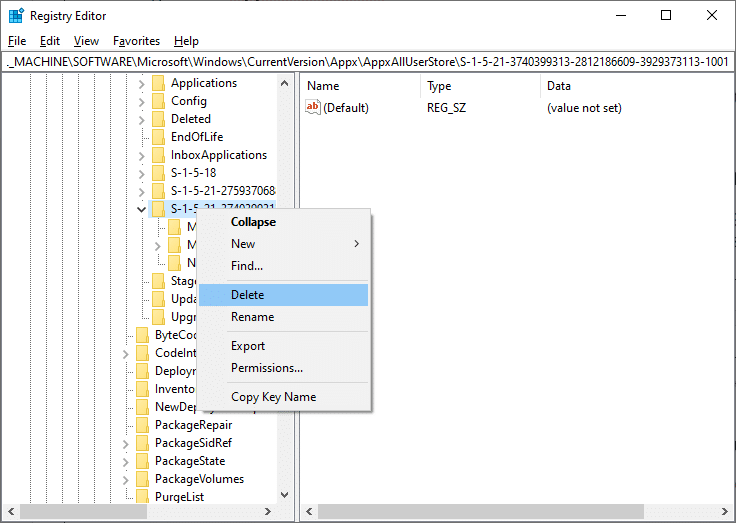736x523 pixels.
Task: Select the (Default) value name
Action: tap(346, 108)
